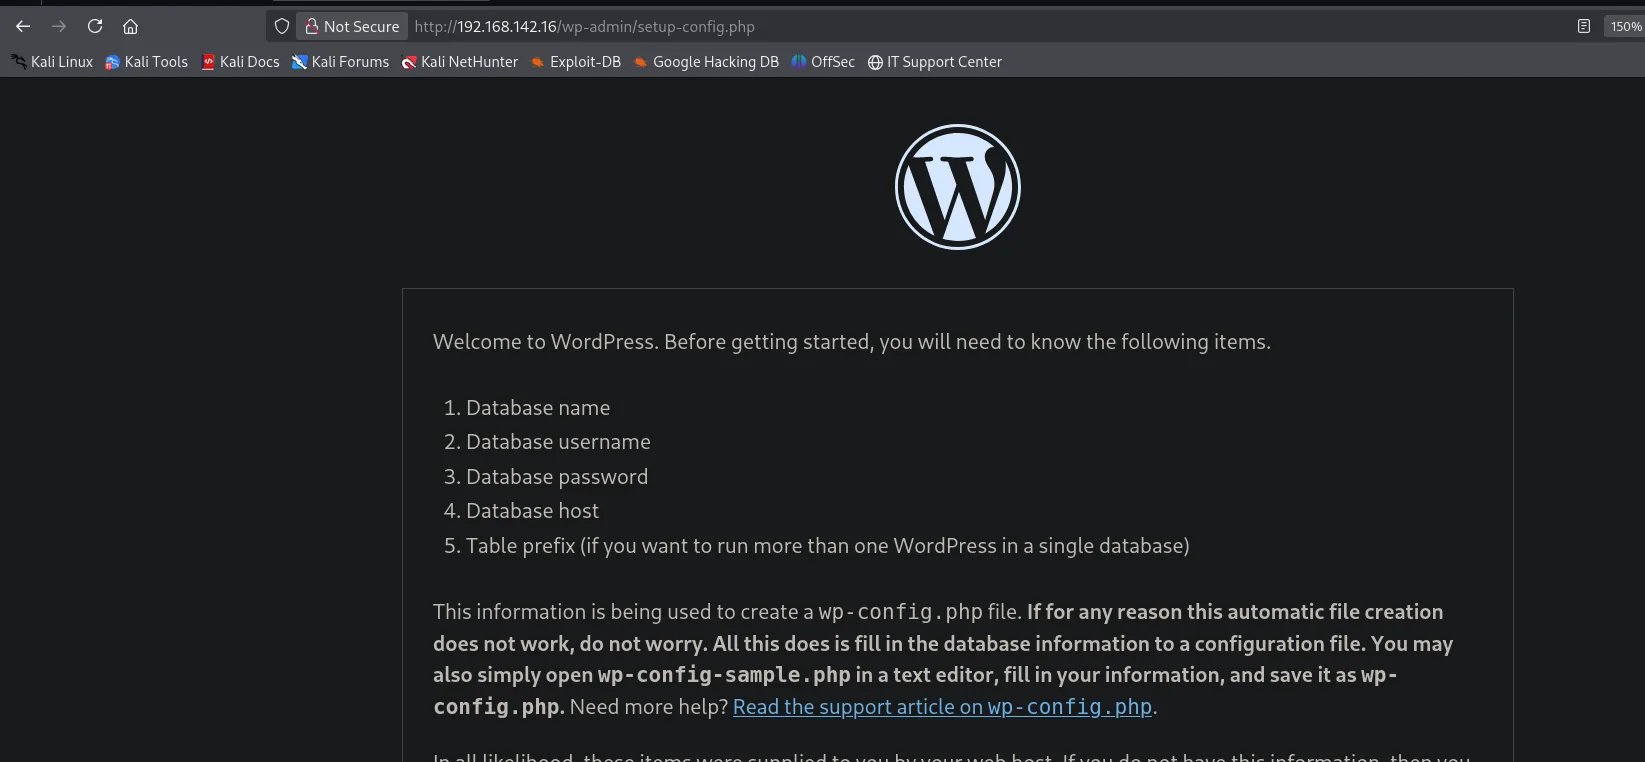Reload the current page
Image resolution: width=1645 pixels, height=762 pixels.
(95, 27)
